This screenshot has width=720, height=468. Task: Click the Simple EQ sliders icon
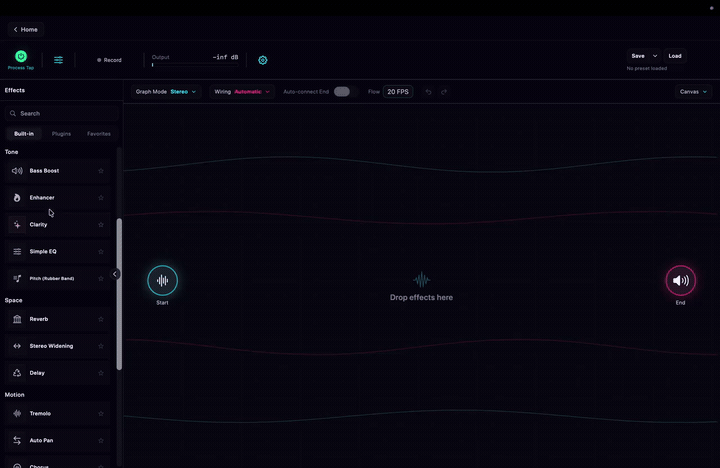pos(17,252)
